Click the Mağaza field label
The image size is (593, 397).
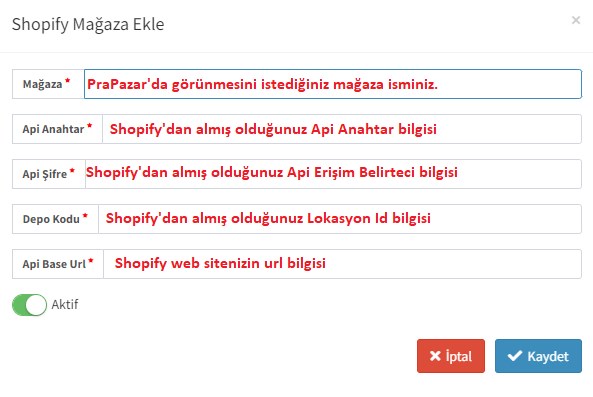42,84
